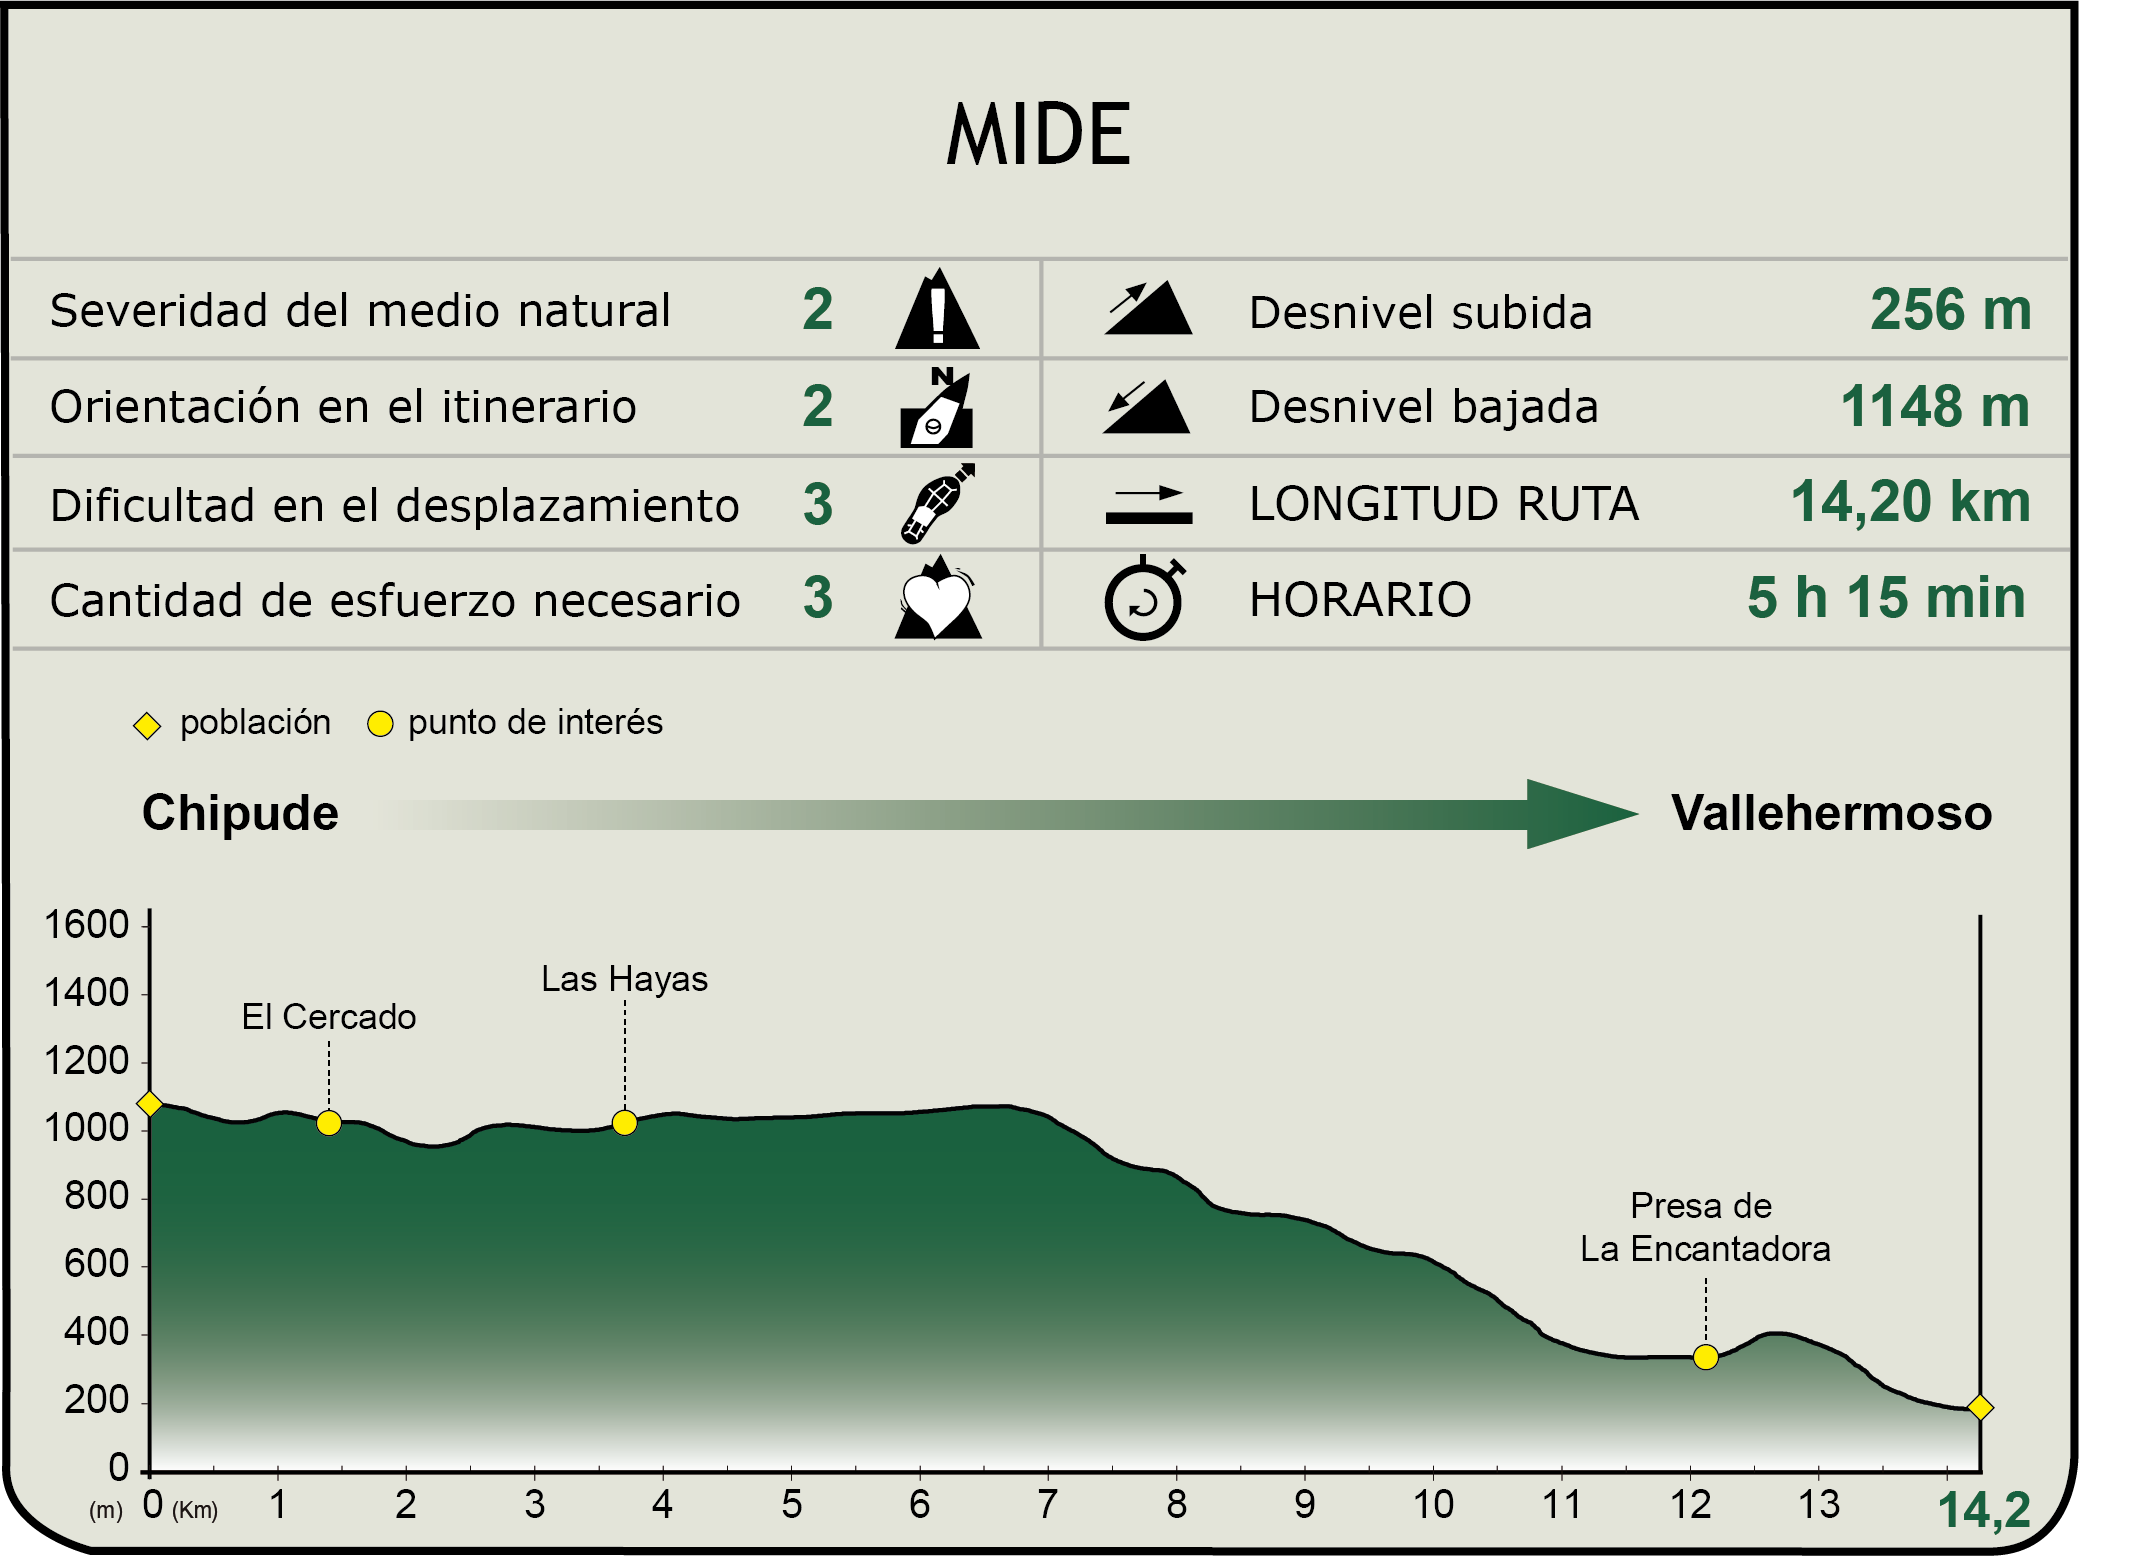Click the severity rating number 2
Screen dimensions: 2145x1556
(818, 309)
